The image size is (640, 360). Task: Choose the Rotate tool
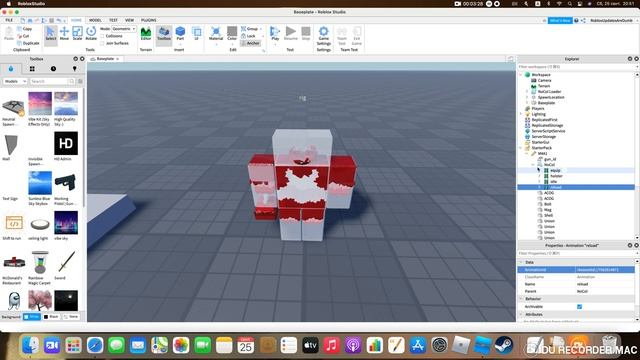coord(91,33)
